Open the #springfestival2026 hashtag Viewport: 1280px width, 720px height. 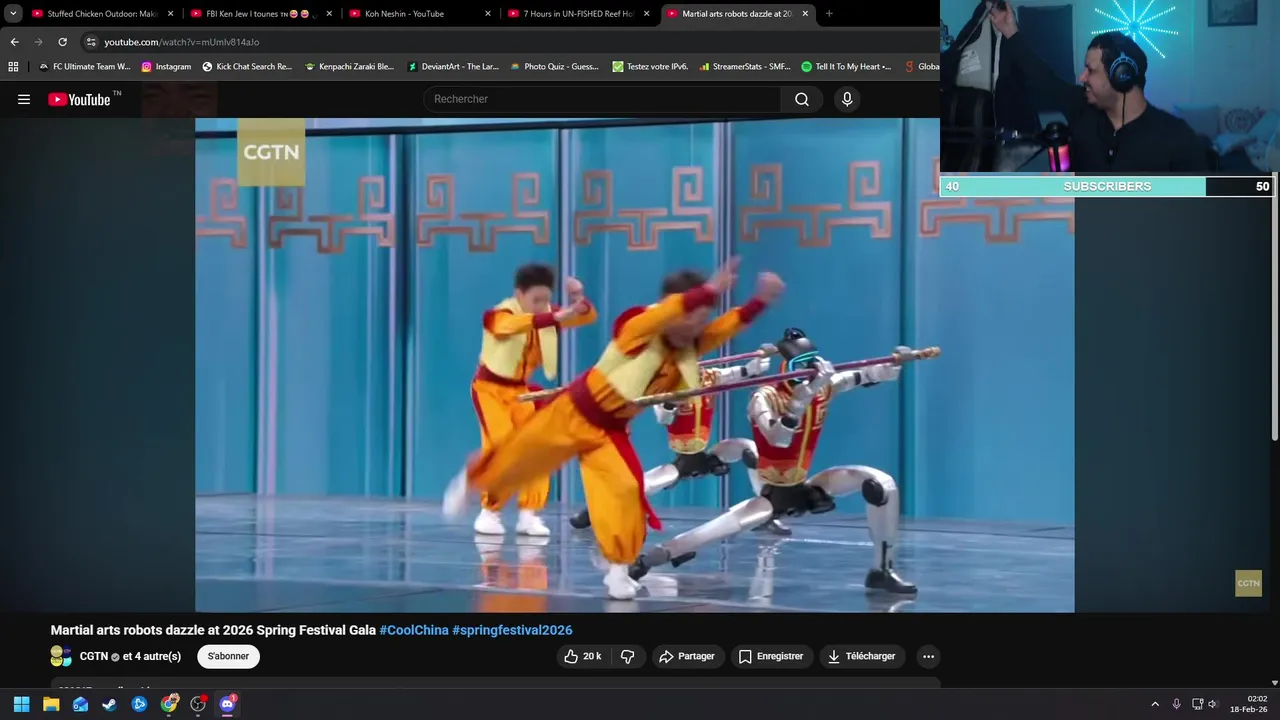(512, 630)
